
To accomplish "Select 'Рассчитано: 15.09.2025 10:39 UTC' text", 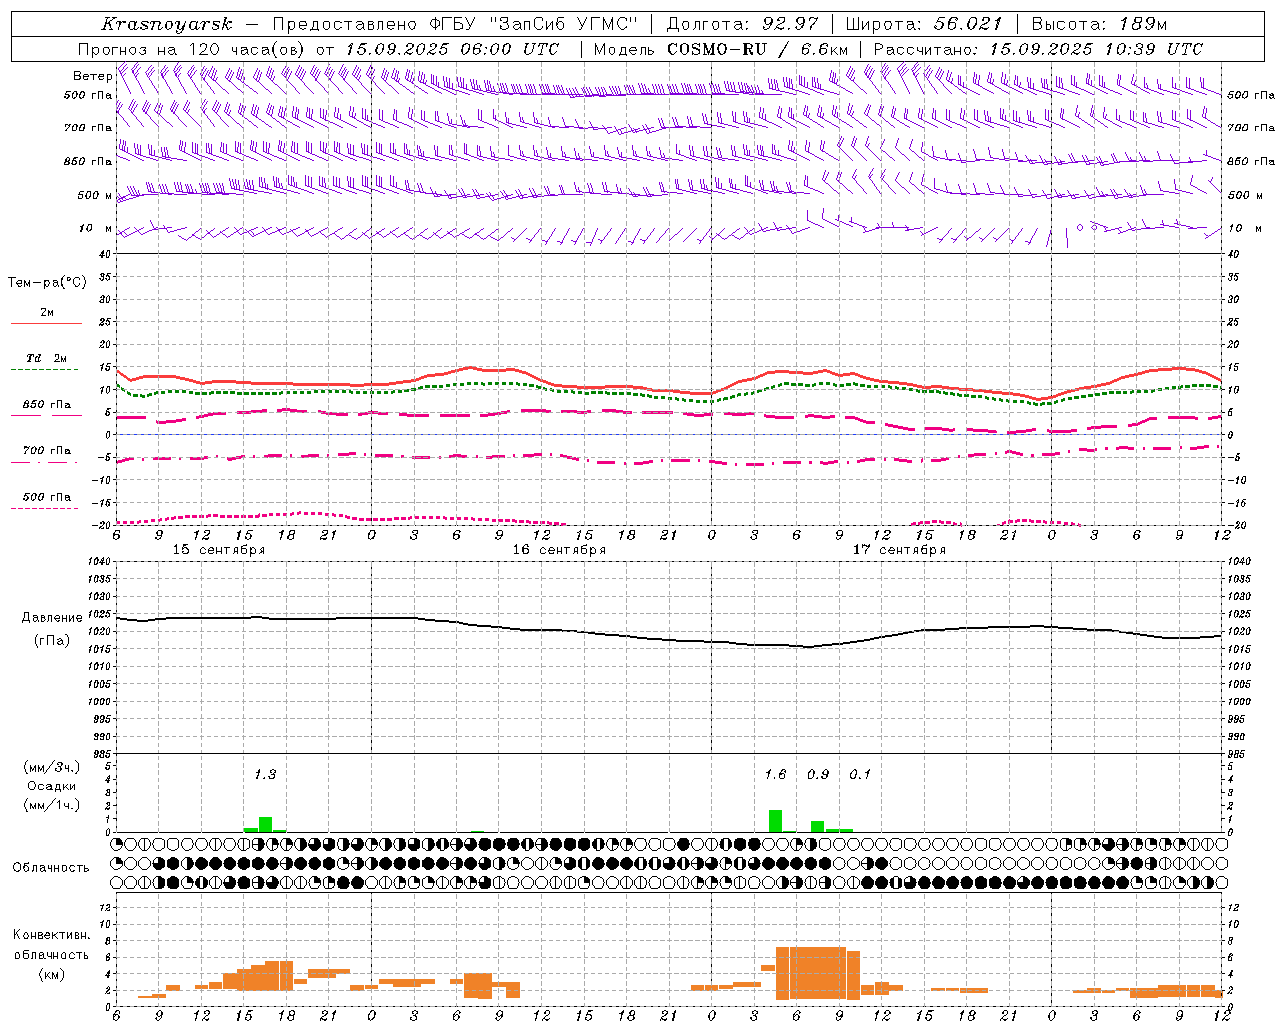I will click(1038, 49).
